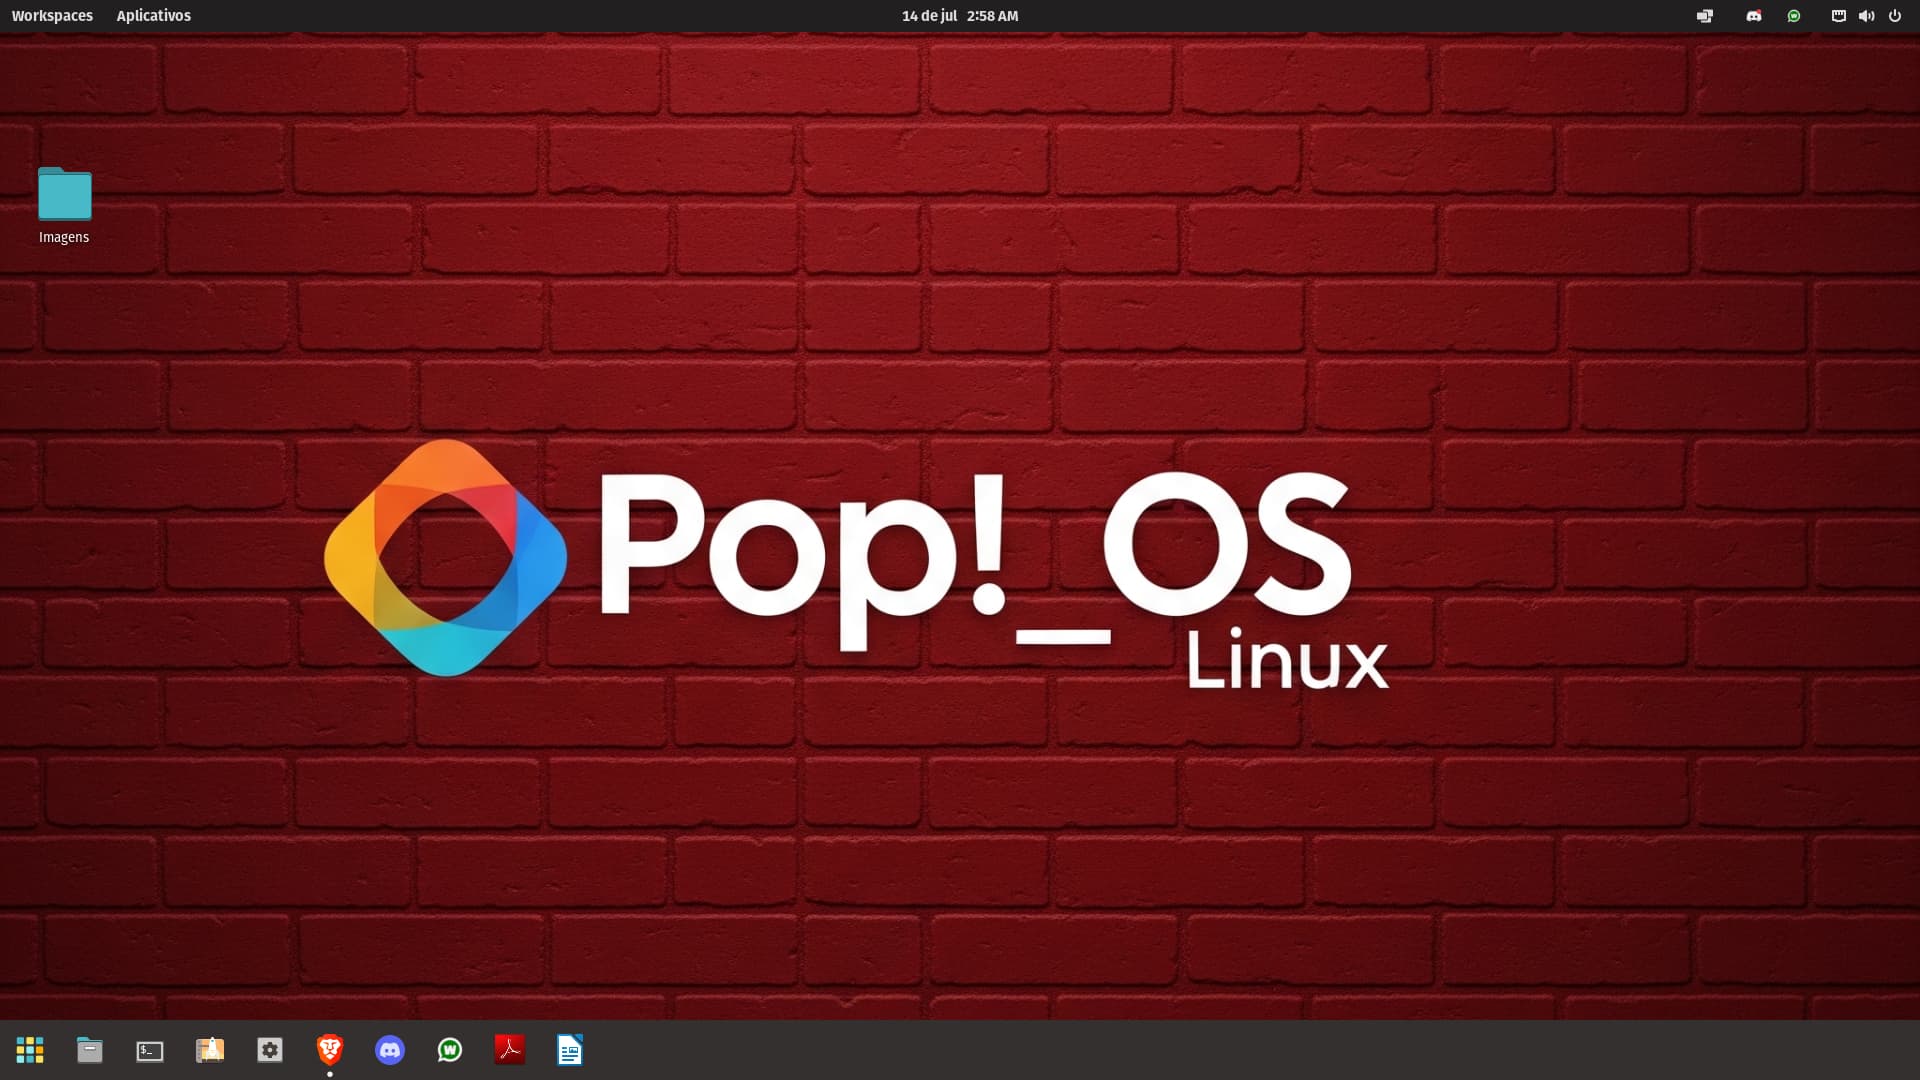Screen dimensions: 1920x1080
Task: Open the volume control in top bar
Action: point(1866,16)
